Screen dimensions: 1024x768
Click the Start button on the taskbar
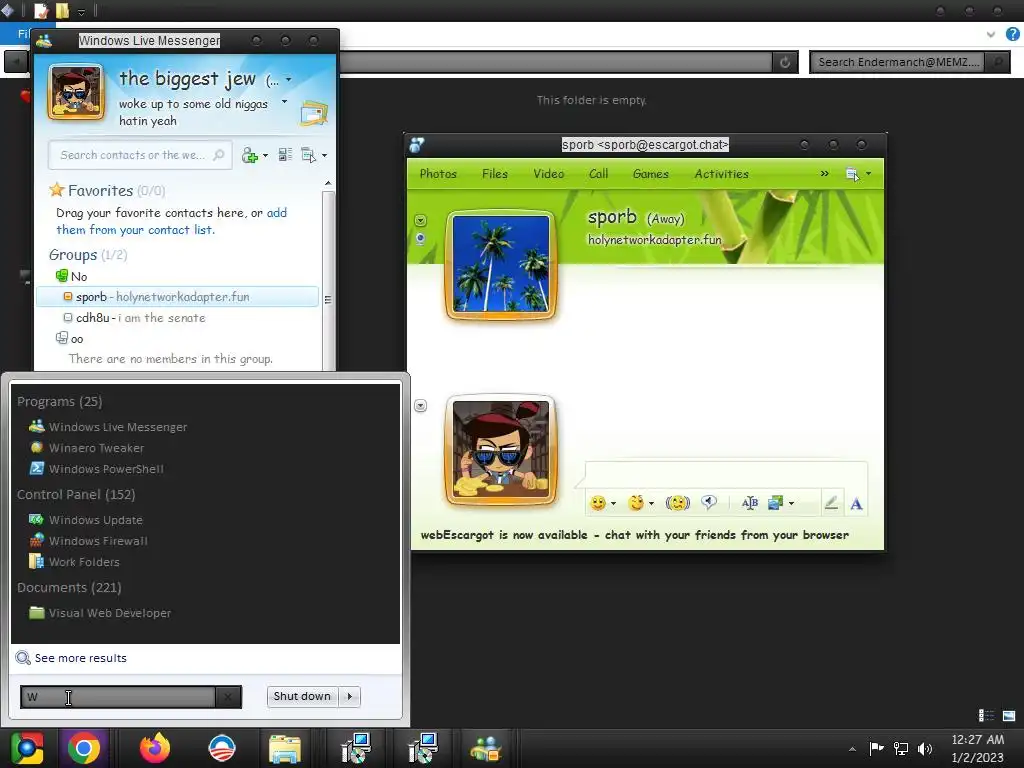point(27,748)
